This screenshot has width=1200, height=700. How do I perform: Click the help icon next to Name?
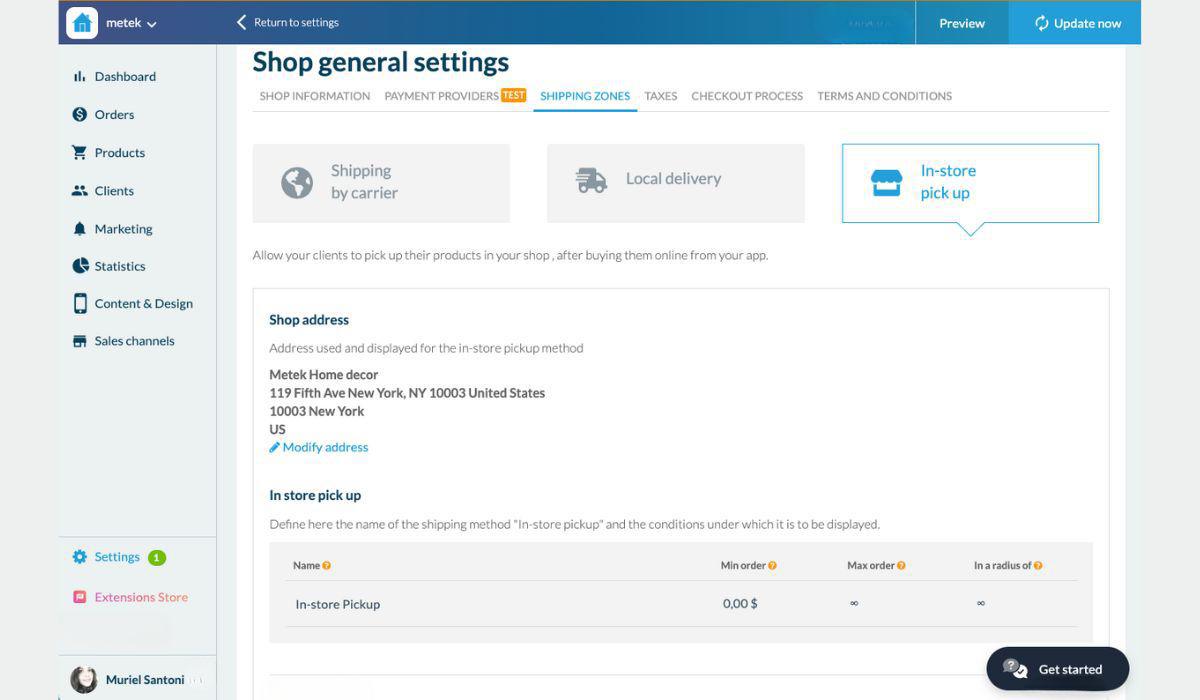pos(327,566)
